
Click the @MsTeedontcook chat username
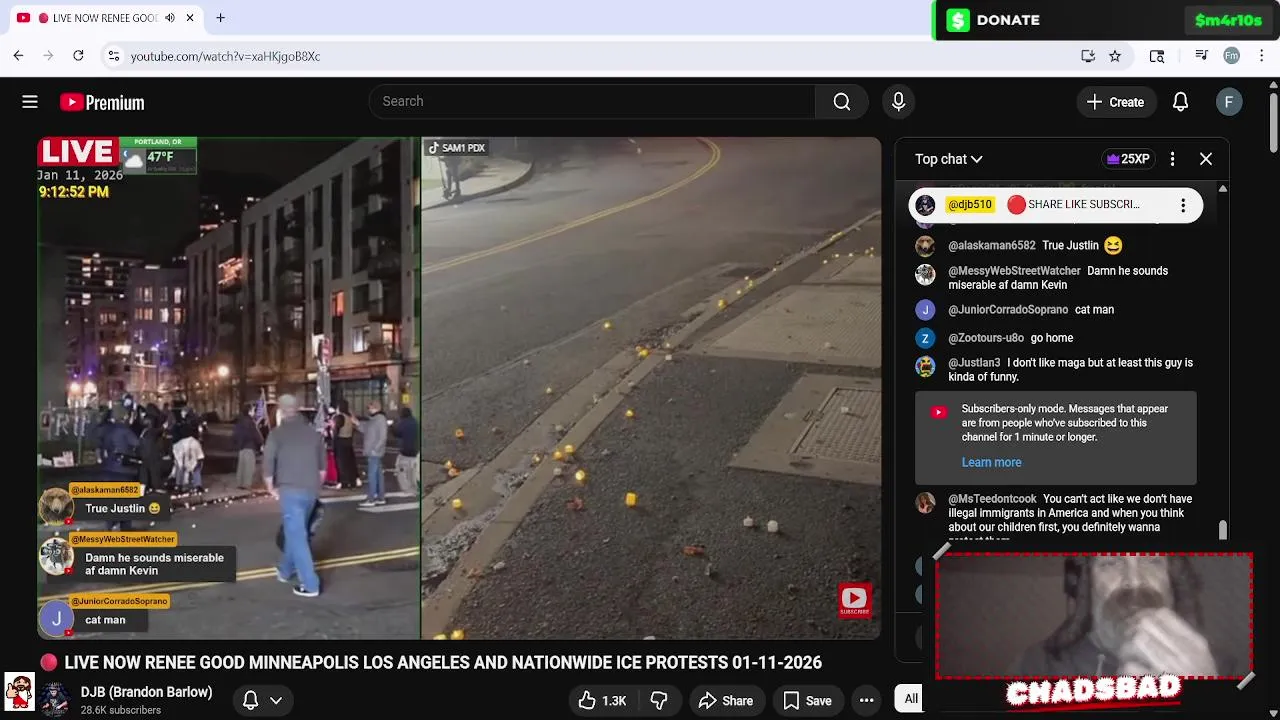(x=992, y=499)
